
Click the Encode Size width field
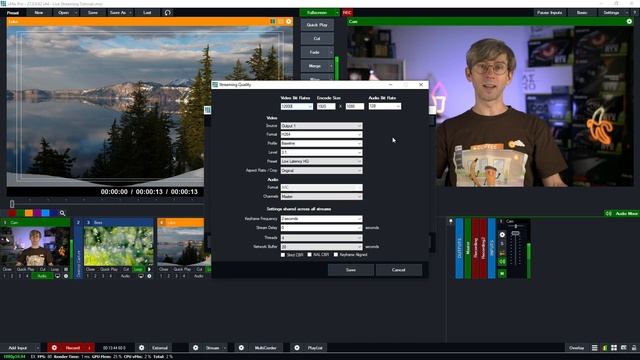(x=326, y=107)
